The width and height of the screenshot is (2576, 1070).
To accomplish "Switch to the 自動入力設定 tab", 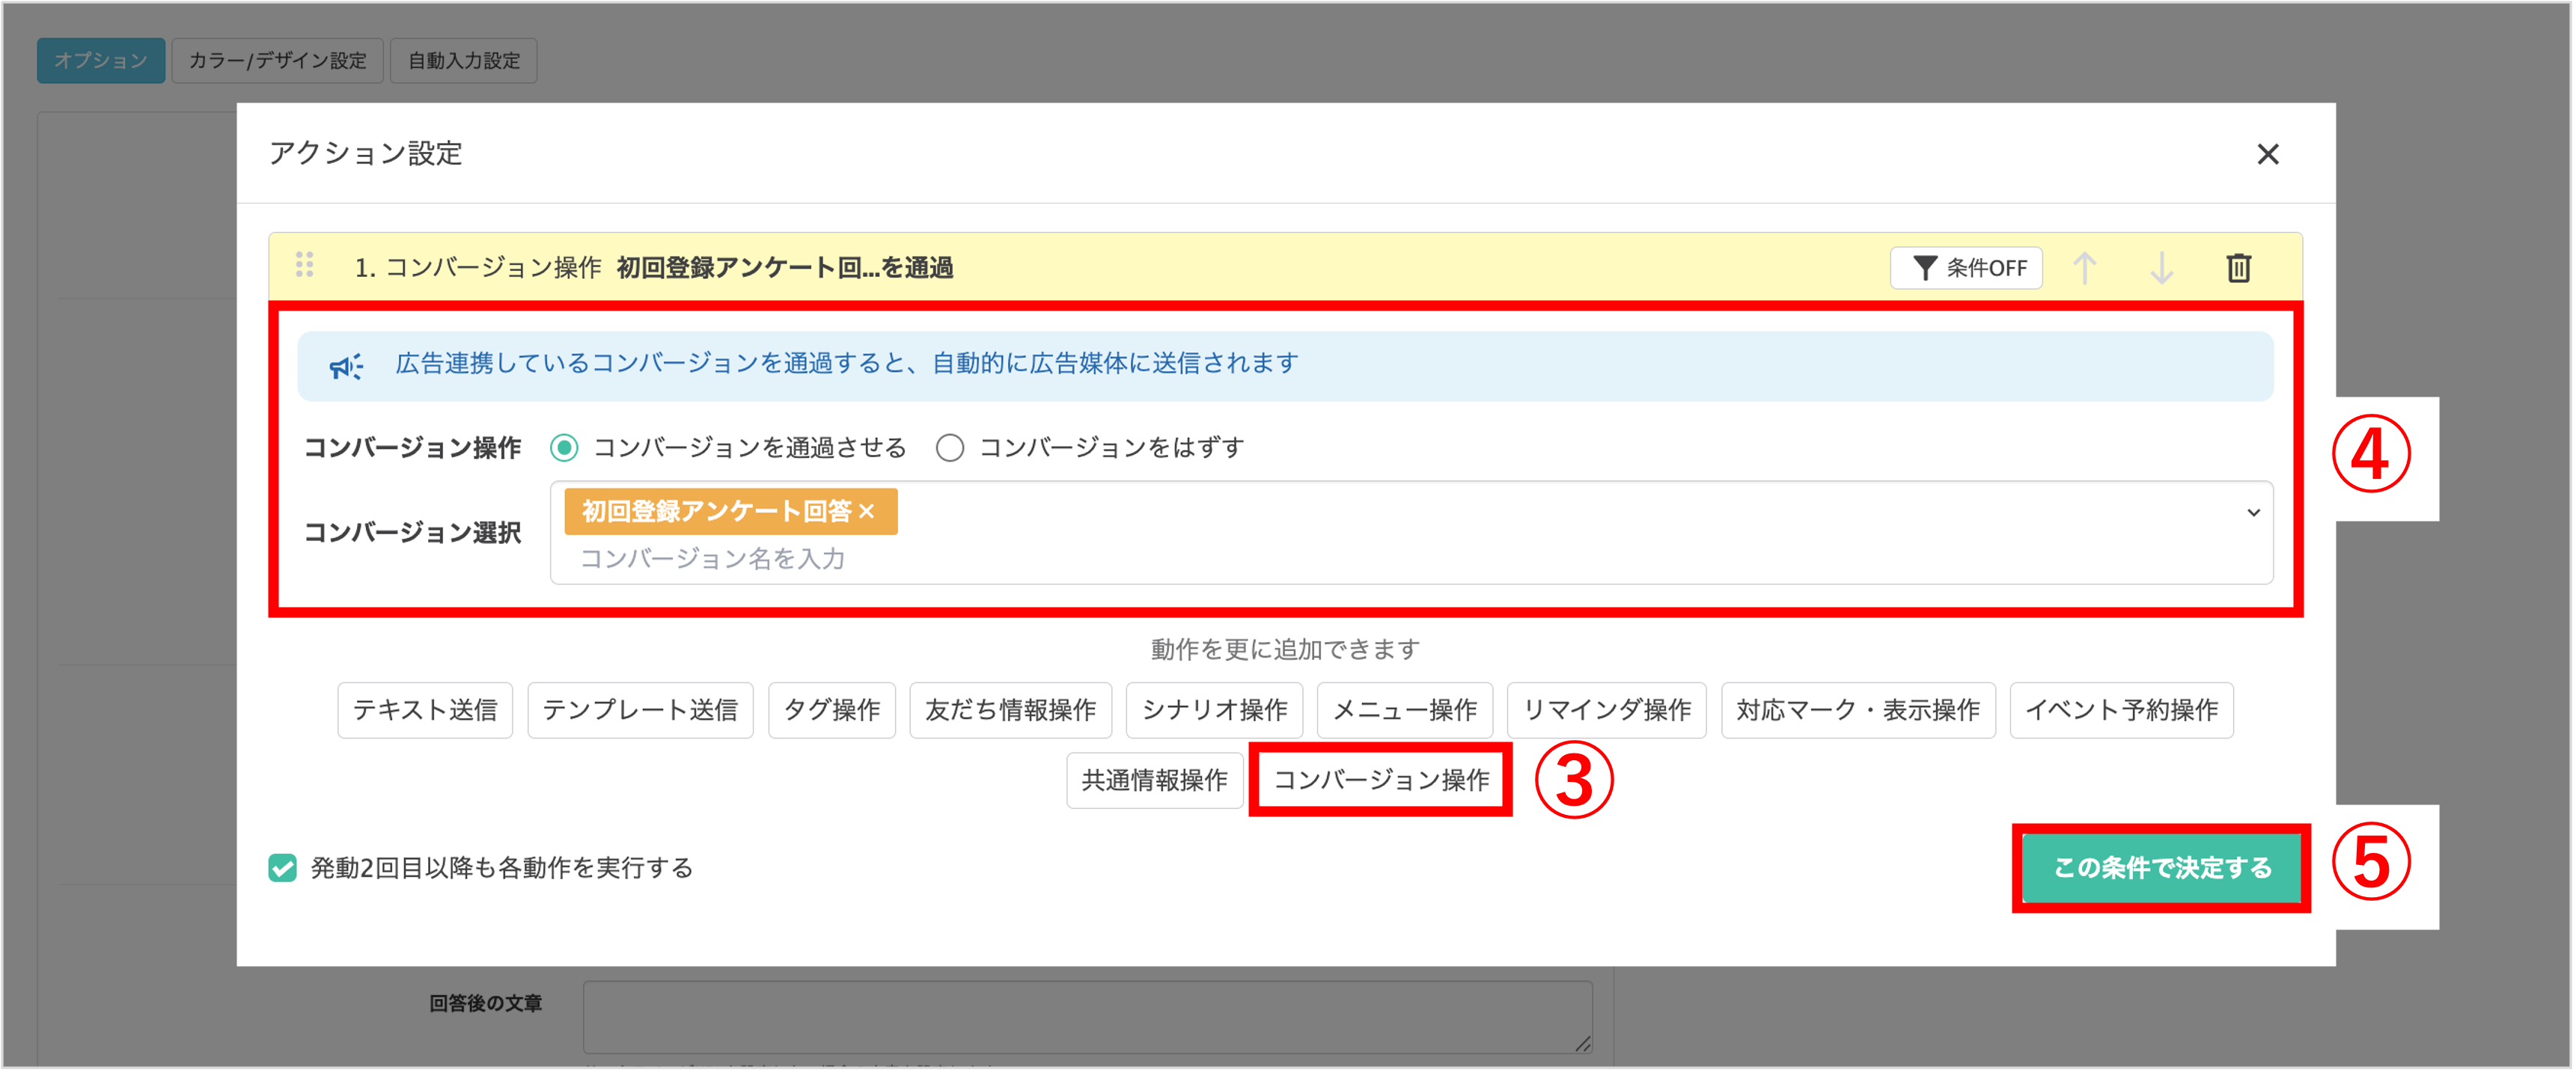I will [463, 60].
